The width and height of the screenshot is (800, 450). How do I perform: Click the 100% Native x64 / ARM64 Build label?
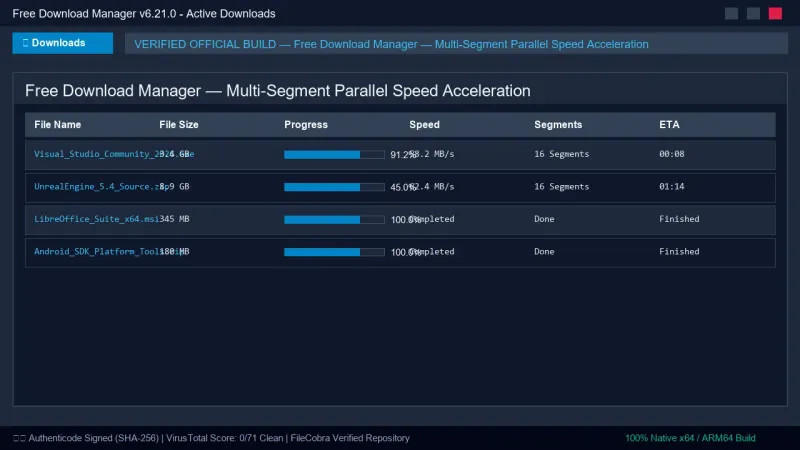tap(690, 438)
